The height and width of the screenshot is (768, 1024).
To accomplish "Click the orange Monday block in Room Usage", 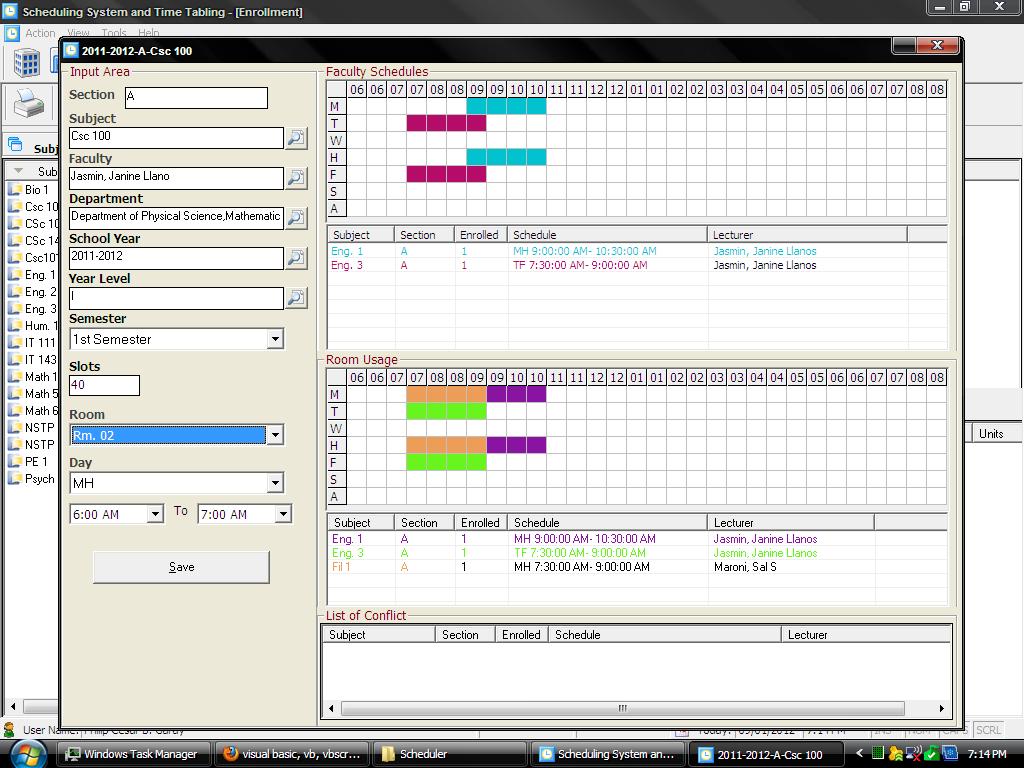I will 446,394.
